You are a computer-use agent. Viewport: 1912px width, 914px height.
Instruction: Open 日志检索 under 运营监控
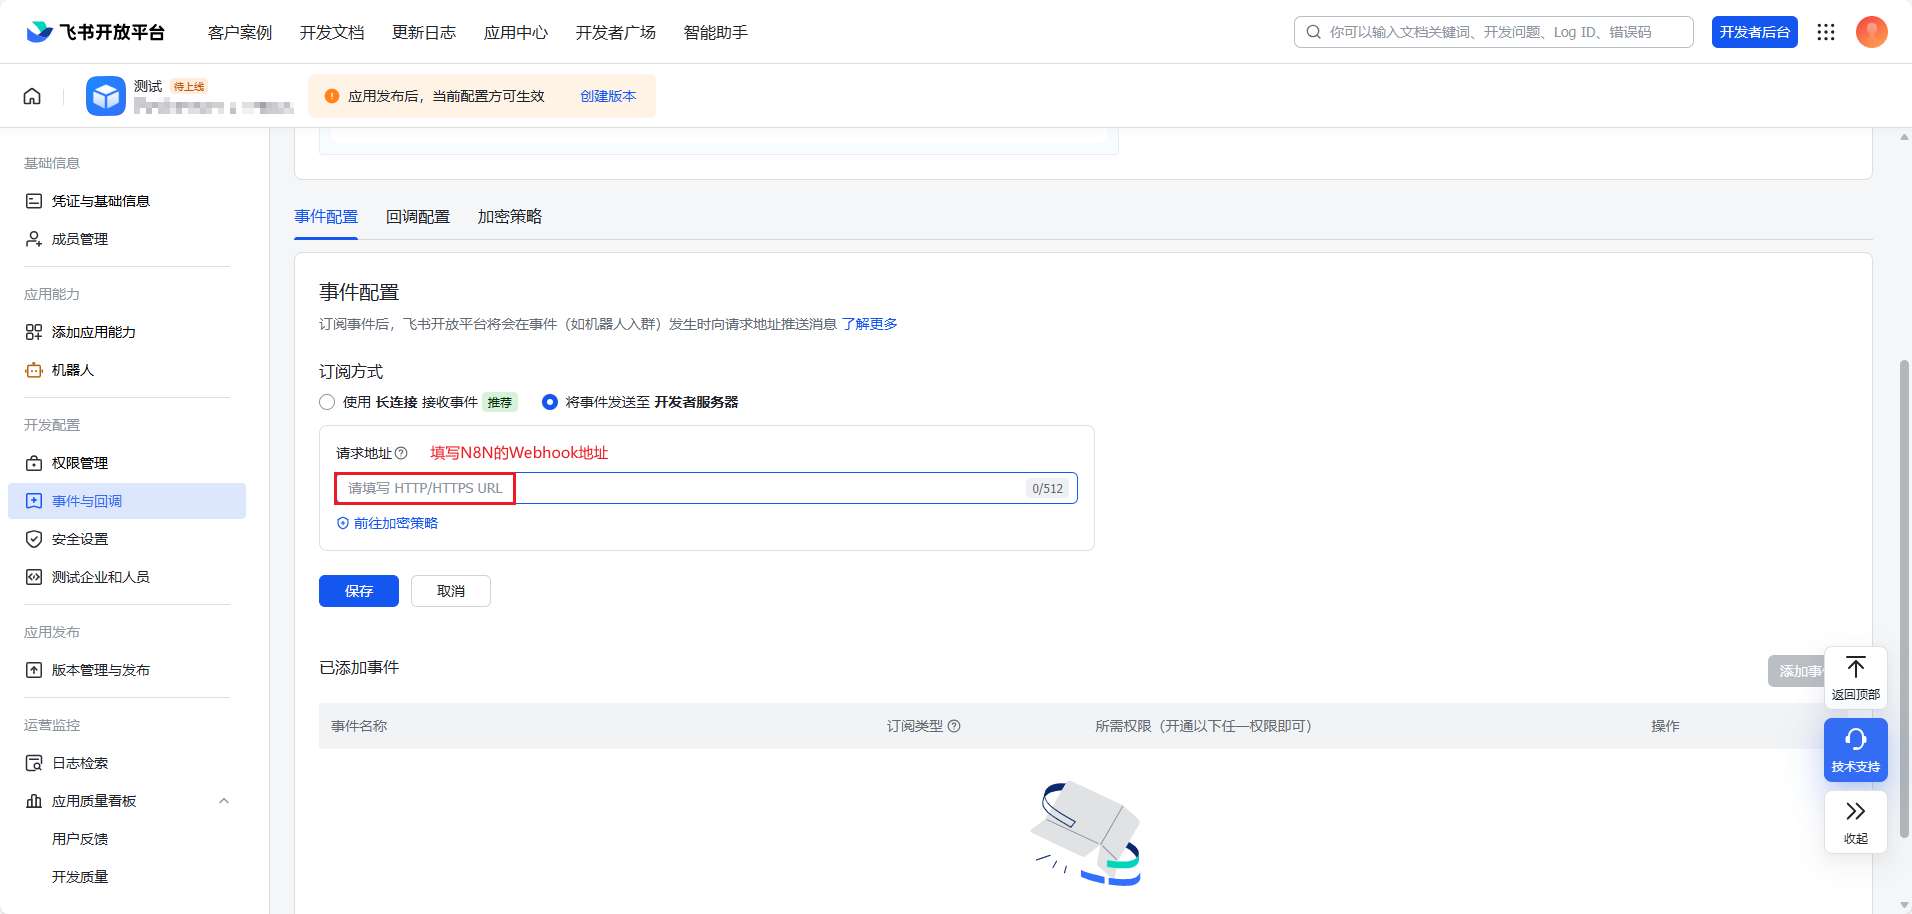(78, 762)
